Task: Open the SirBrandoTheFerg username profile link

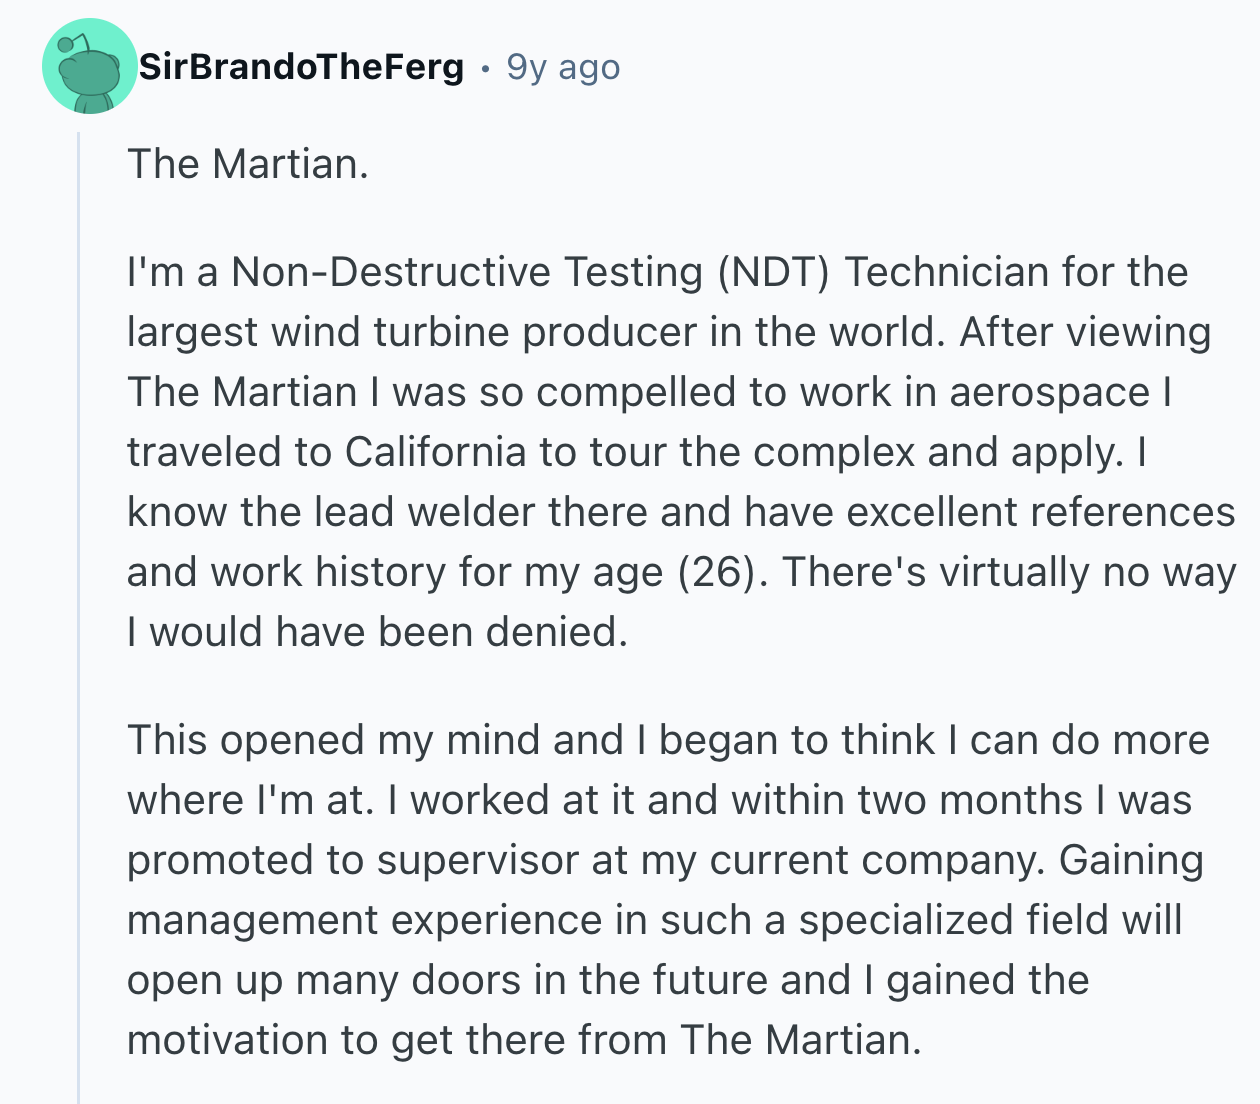Action: (x=301, y=67)
